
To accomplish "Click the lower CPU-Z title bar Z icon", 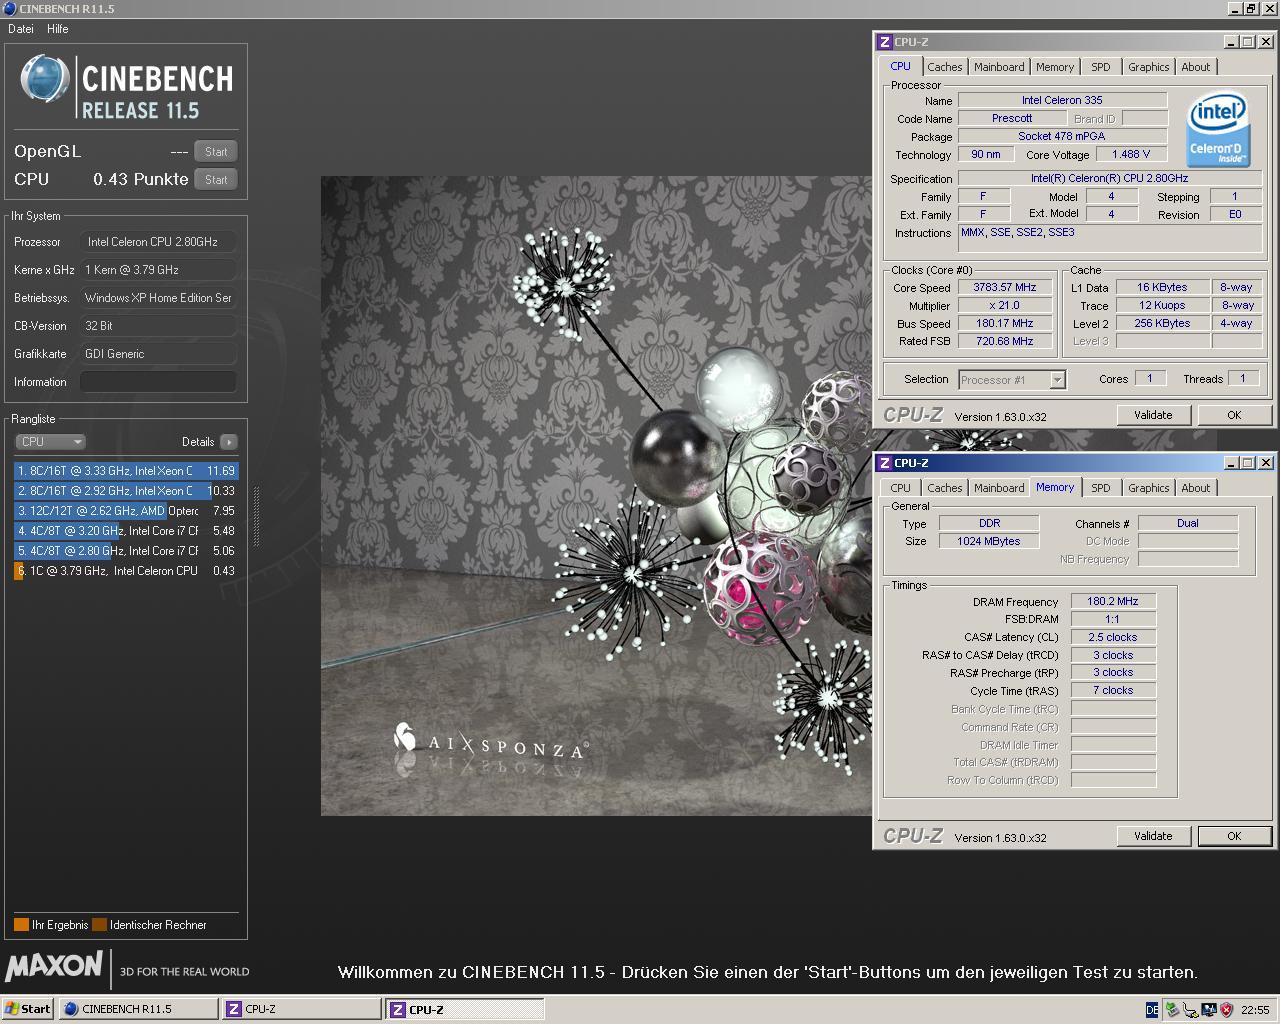I will (x=884, y=463).
